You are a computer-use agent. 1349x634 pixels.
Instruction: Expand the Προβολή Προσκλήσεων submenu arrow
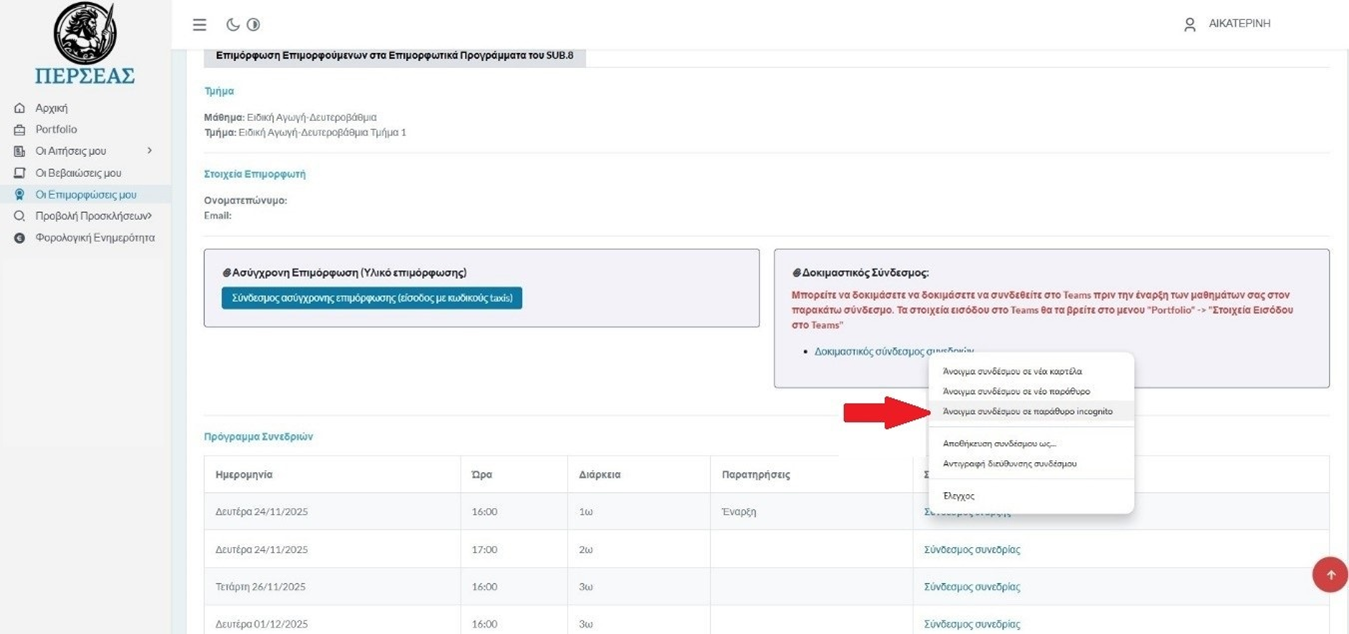tap(149, 216)
